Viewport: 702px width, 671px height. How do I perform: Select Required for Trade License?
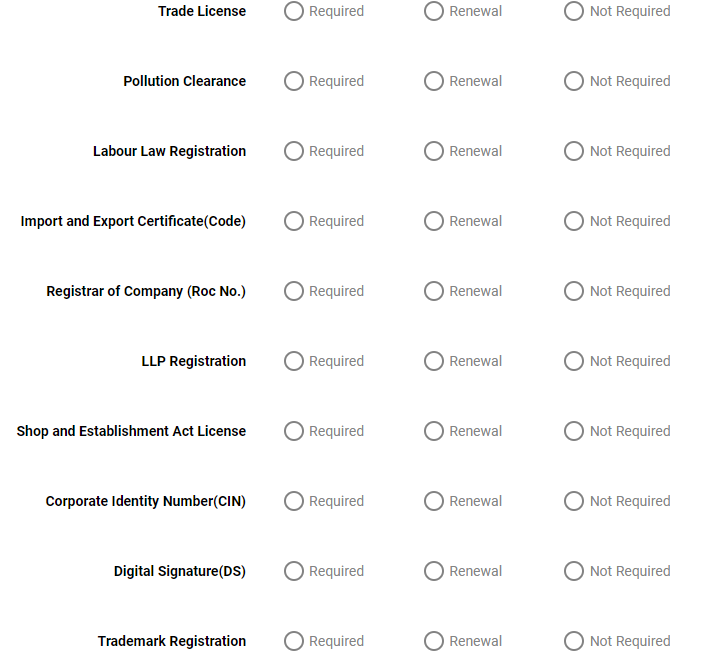coord(294,11)
